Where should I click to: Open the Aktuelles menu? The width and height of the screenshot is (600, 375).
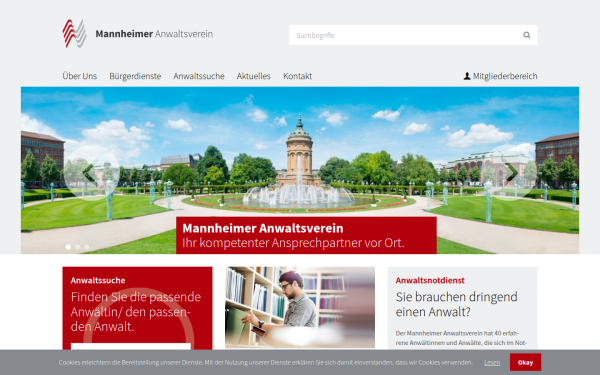[x=254, y=76]
